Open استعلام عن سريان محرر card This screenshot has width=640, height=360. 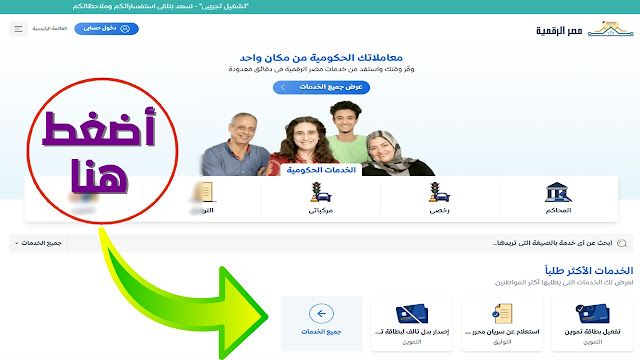[502, 324]
